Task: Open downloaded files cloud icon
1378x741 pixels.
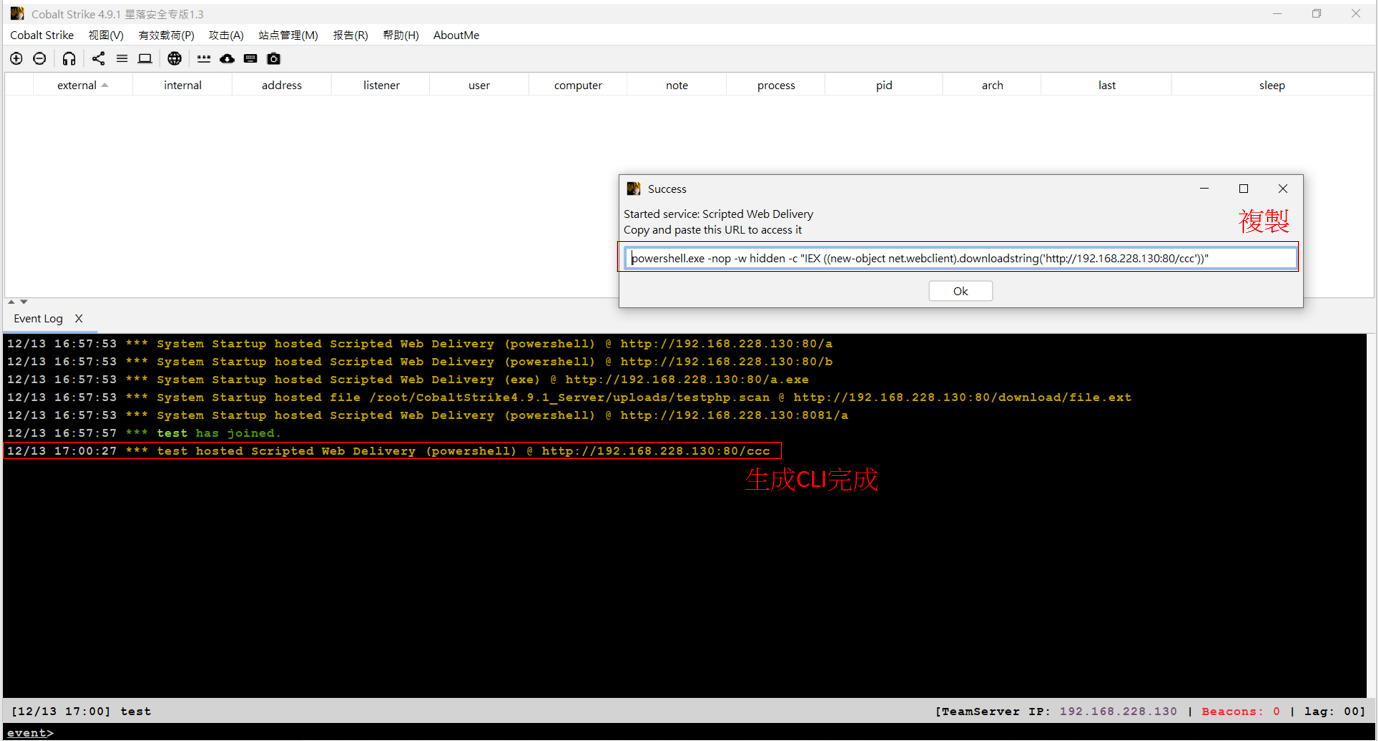Action: pyautogui.click(x=227, y=59)
